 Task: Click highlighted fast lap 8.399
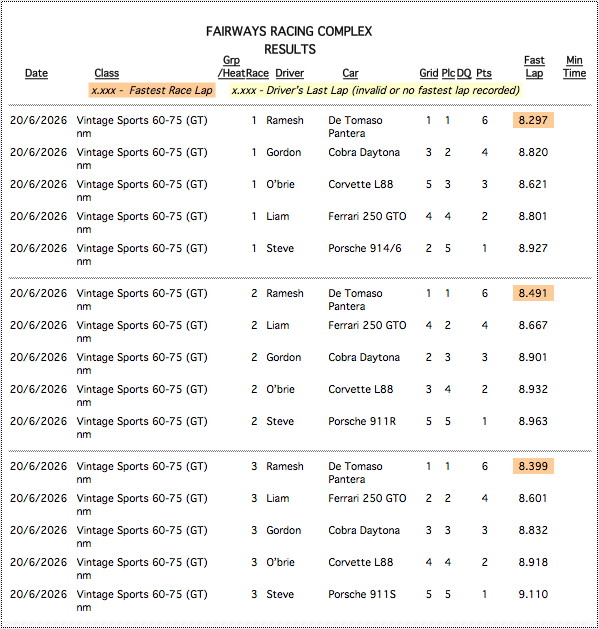pyautogui.click(x=533, y=466)
